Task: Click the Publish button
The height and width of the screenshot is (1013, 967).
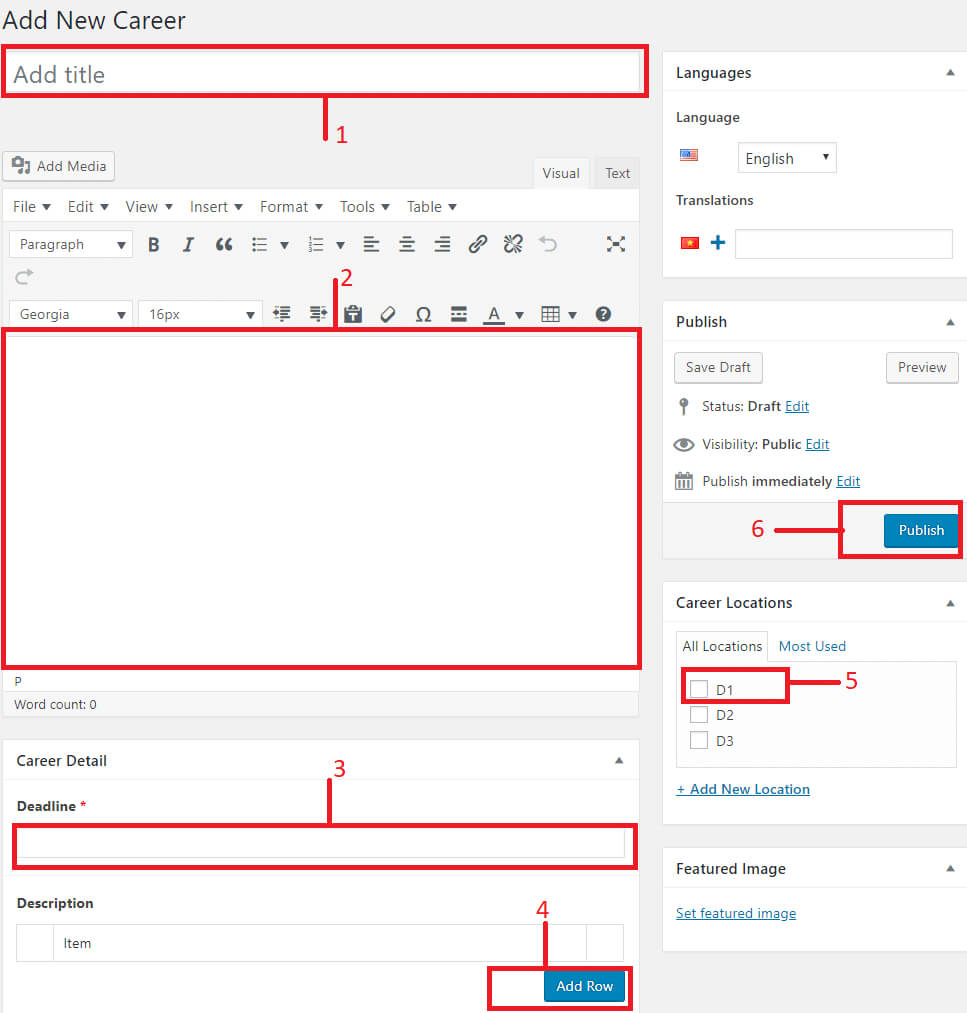Action: point(920,530)
